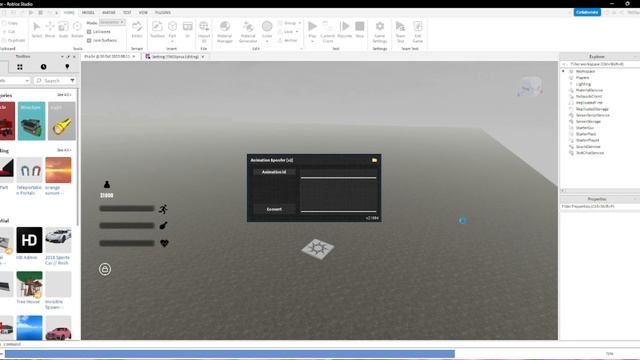Viewport: 640px width, 360px height.
Task: Click the Toolbox Search field
Action: coord(52,80)
